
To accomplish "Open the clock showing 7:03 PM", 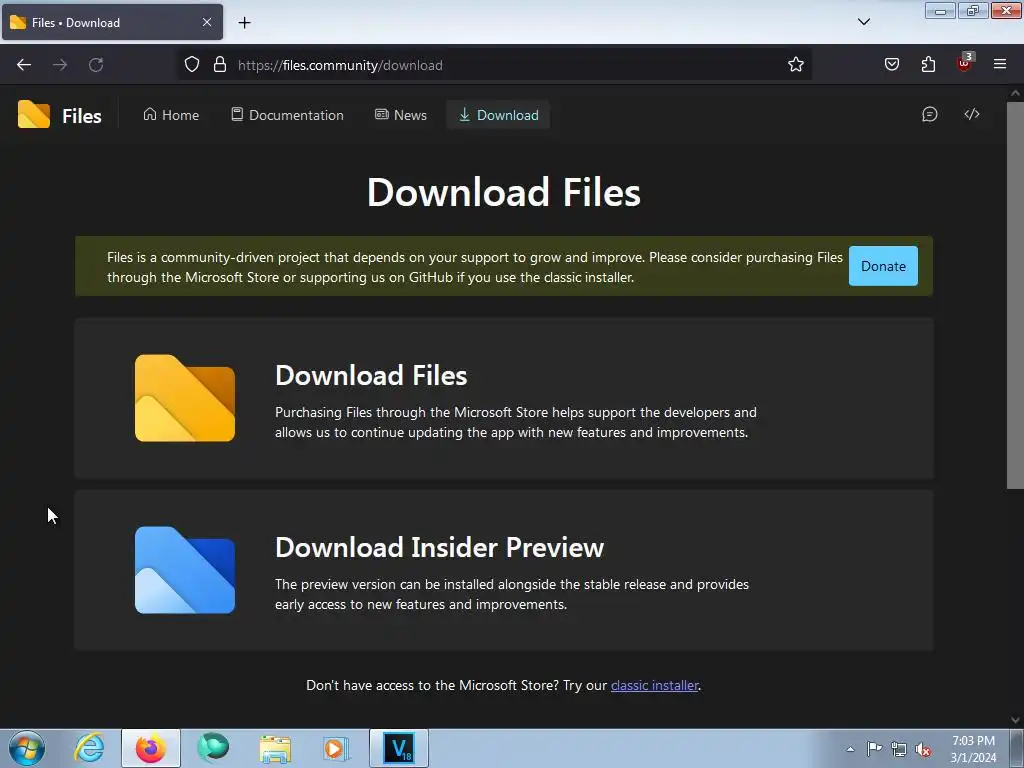I will coord(973,749).
